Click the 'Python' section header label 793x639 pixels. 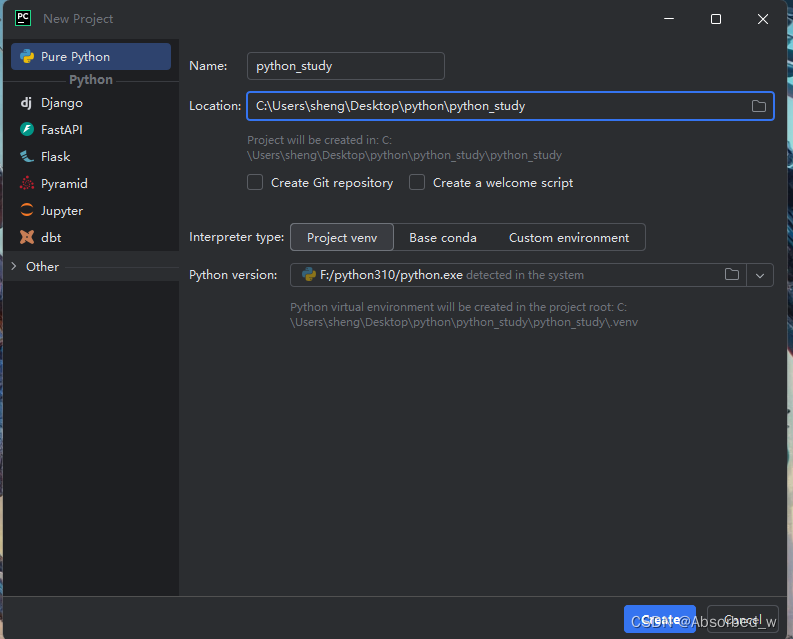[x=91, y=79]
